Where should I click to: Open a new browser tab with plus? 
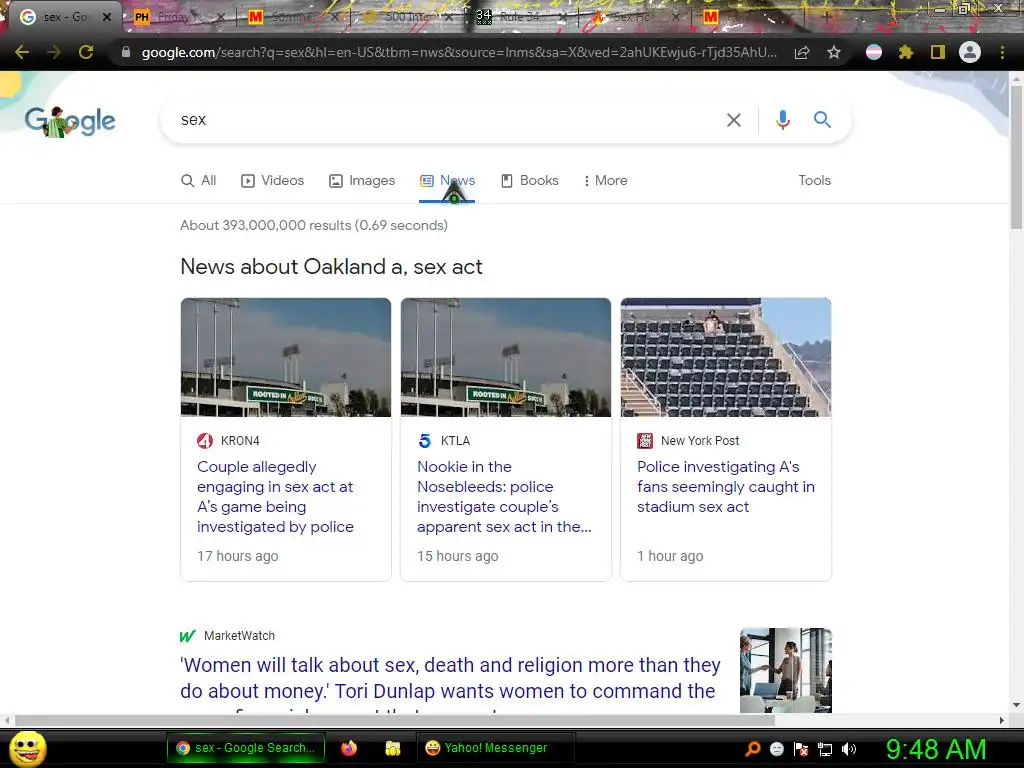click(827, 17)
